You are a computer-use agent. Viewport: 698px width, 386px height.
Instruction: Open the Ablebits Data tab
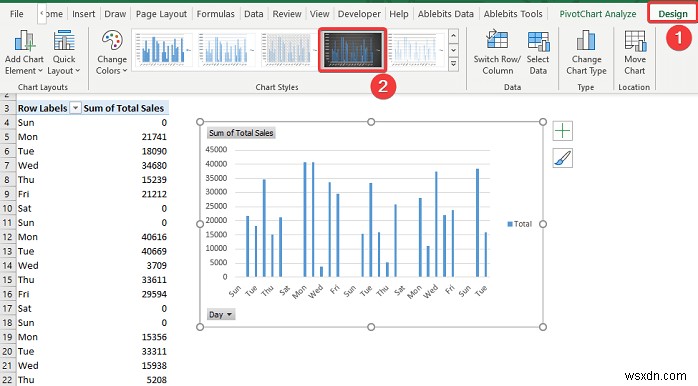pos(446,14)
